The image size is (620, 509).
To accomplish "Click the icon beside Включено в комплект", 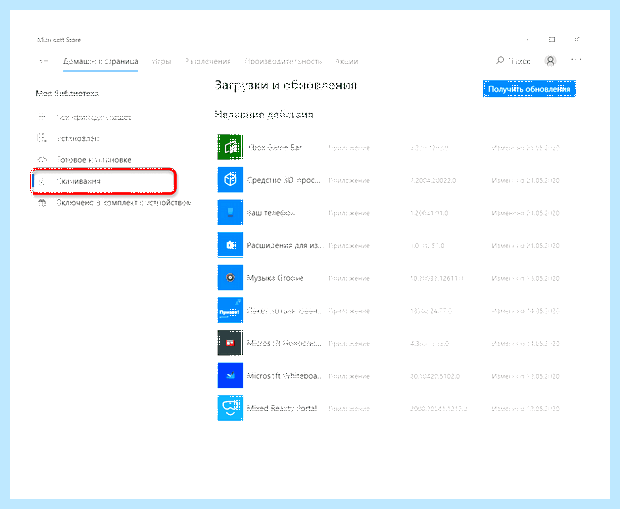I will pyautogui.click(x=42, y=203).
